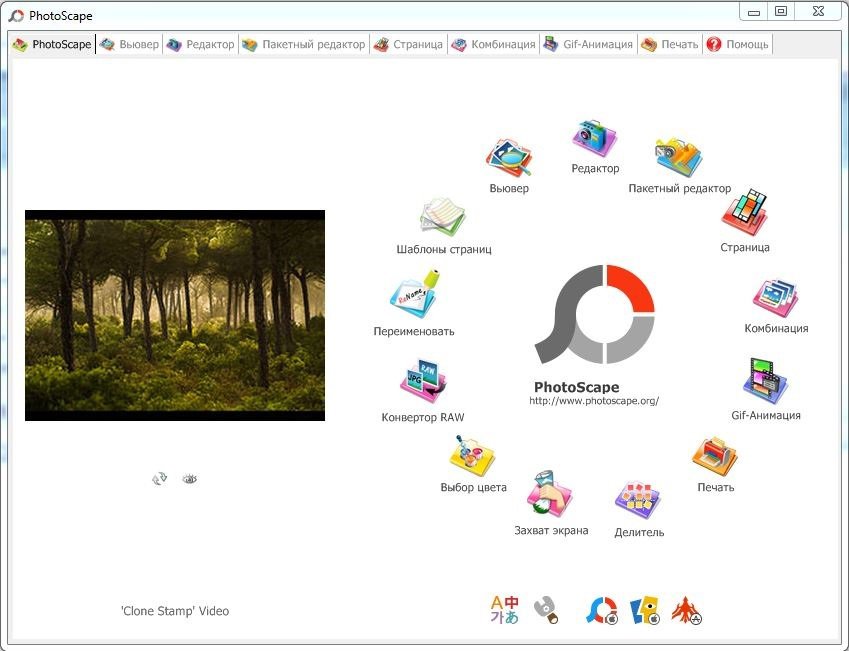
Task: Switch to the Страница tab
Action: point(408,45)
